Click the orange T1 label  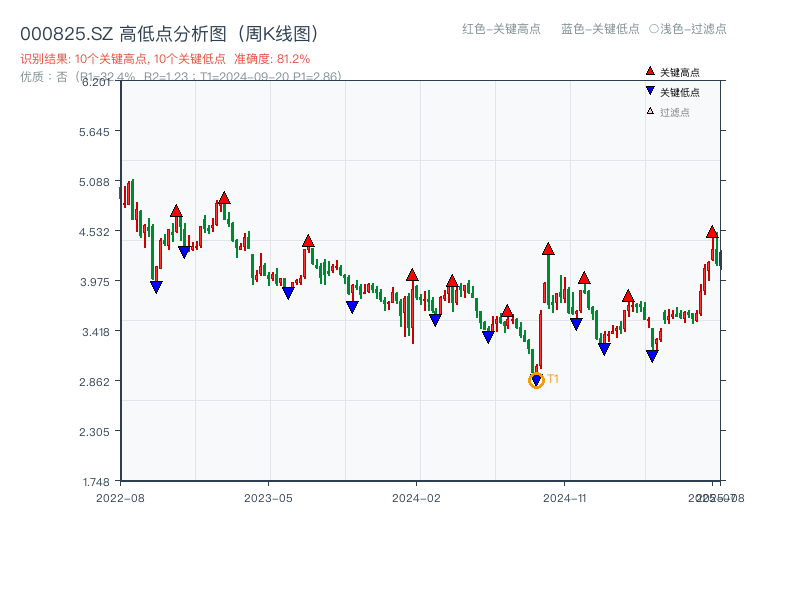click(553, 379)
